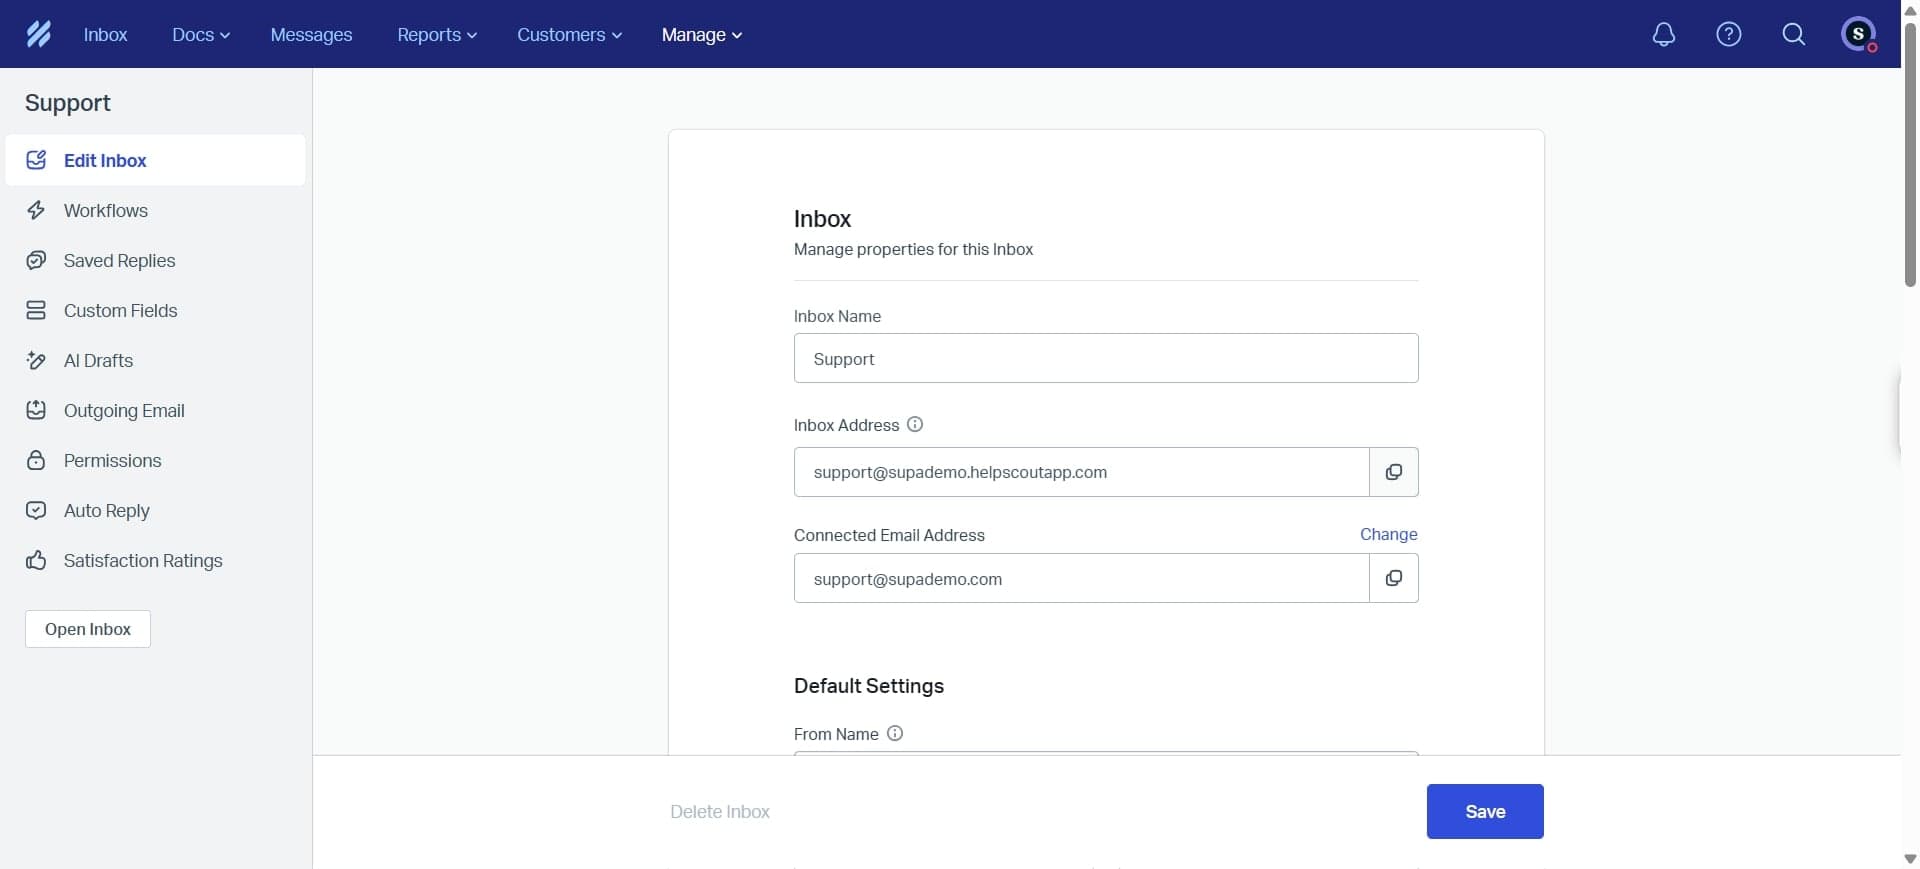1920x869 pixels.
Task: Click the Inbox Address text field
Action: [x=1081, y=472]
